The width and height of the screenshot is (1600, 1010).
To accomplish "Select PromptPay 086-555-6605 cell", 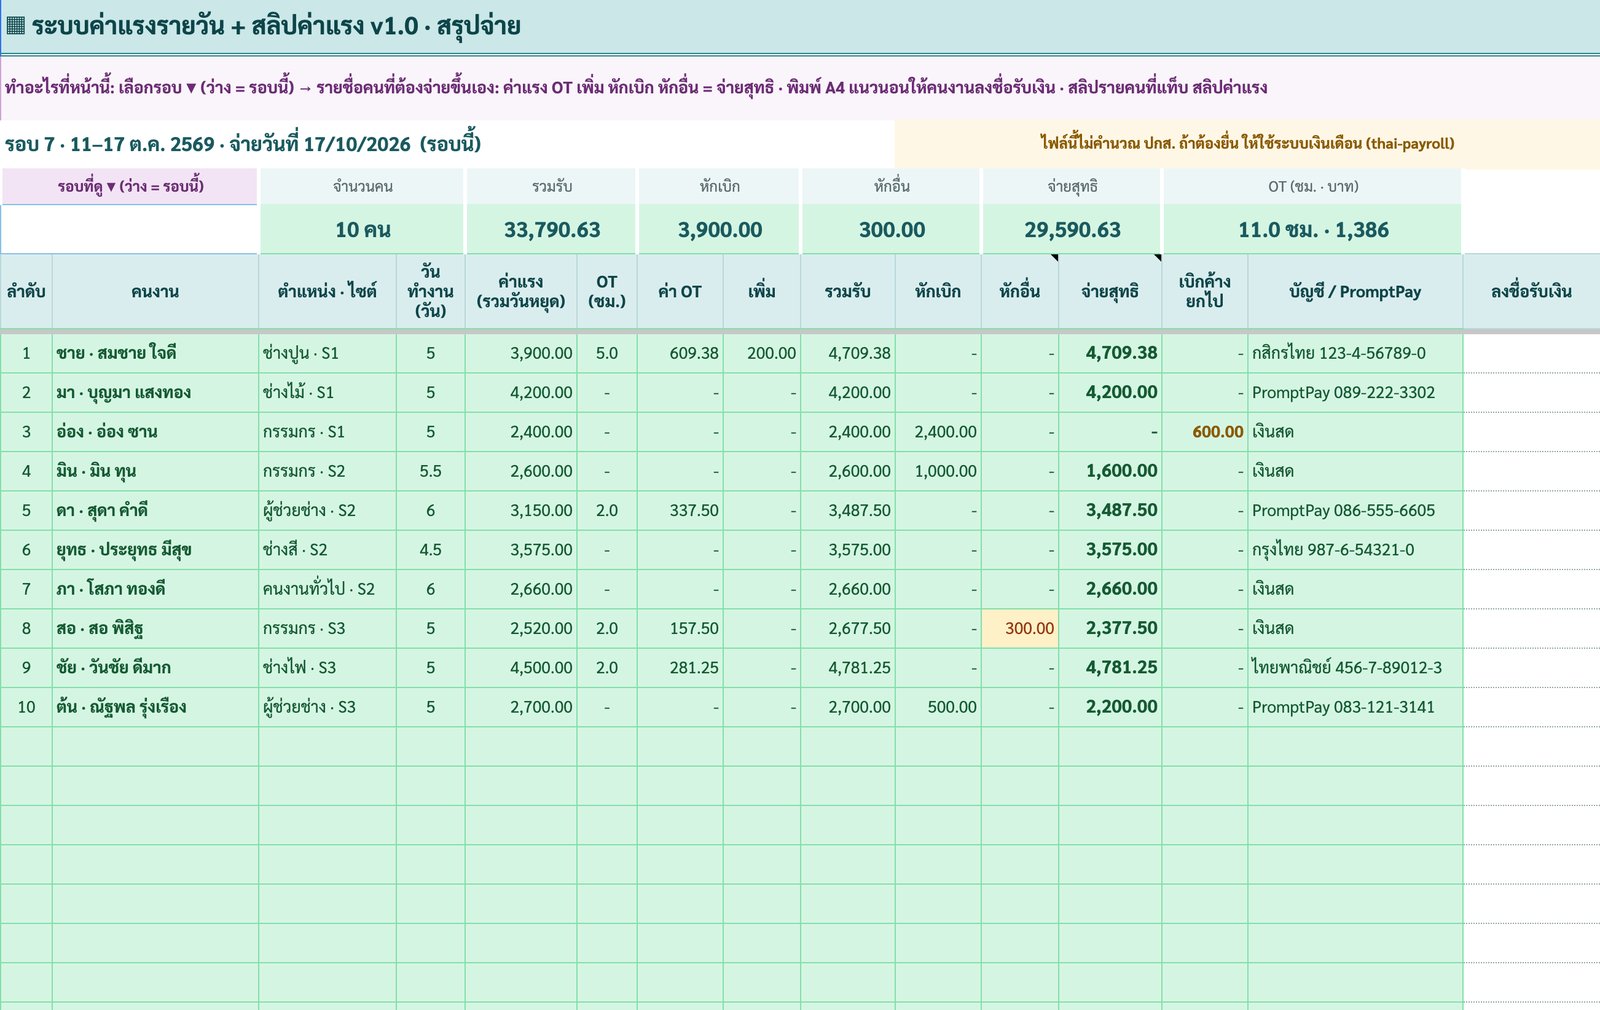I will click(1355, 510).
